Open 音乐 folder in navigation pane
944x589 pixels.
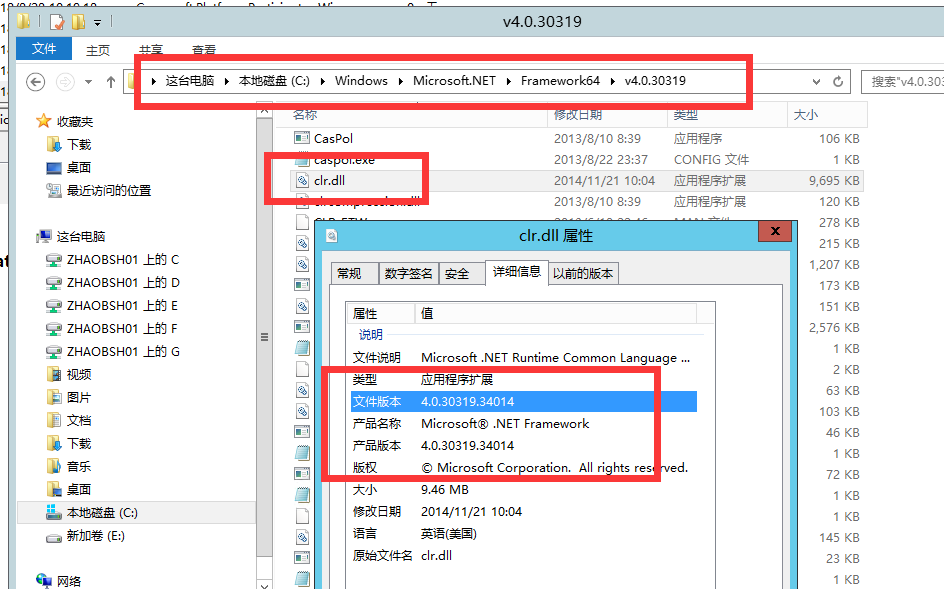79,467
